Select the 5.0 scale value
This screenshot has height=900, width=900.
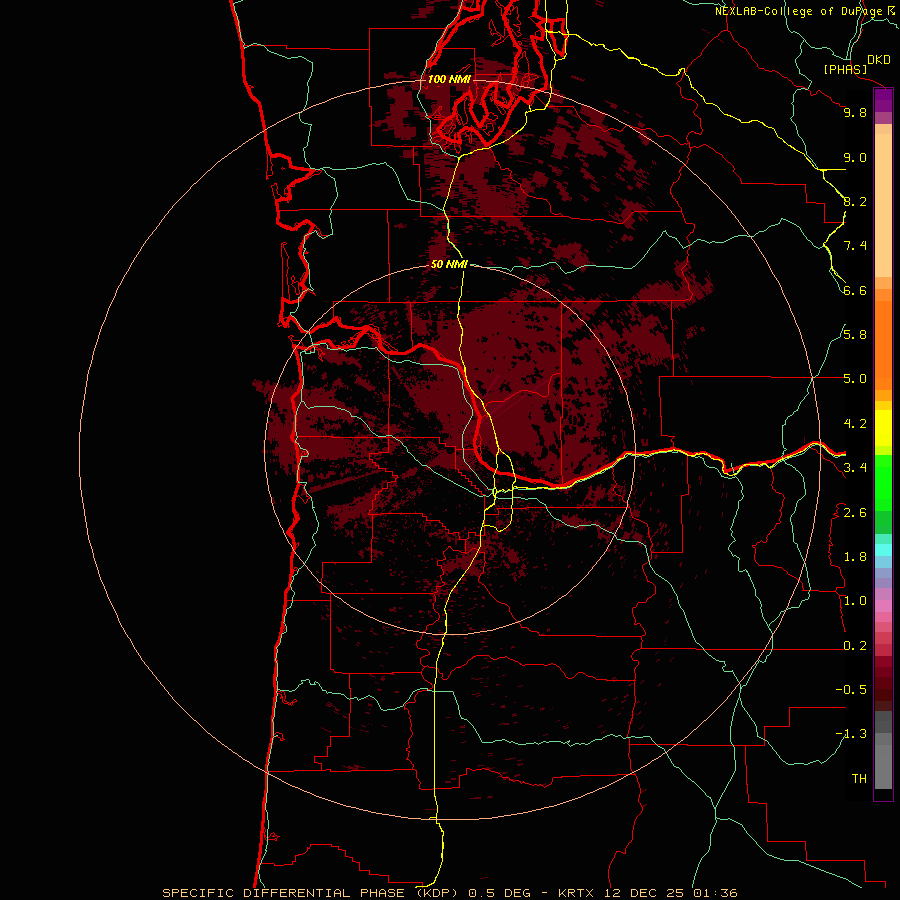(x=855, y=379)
